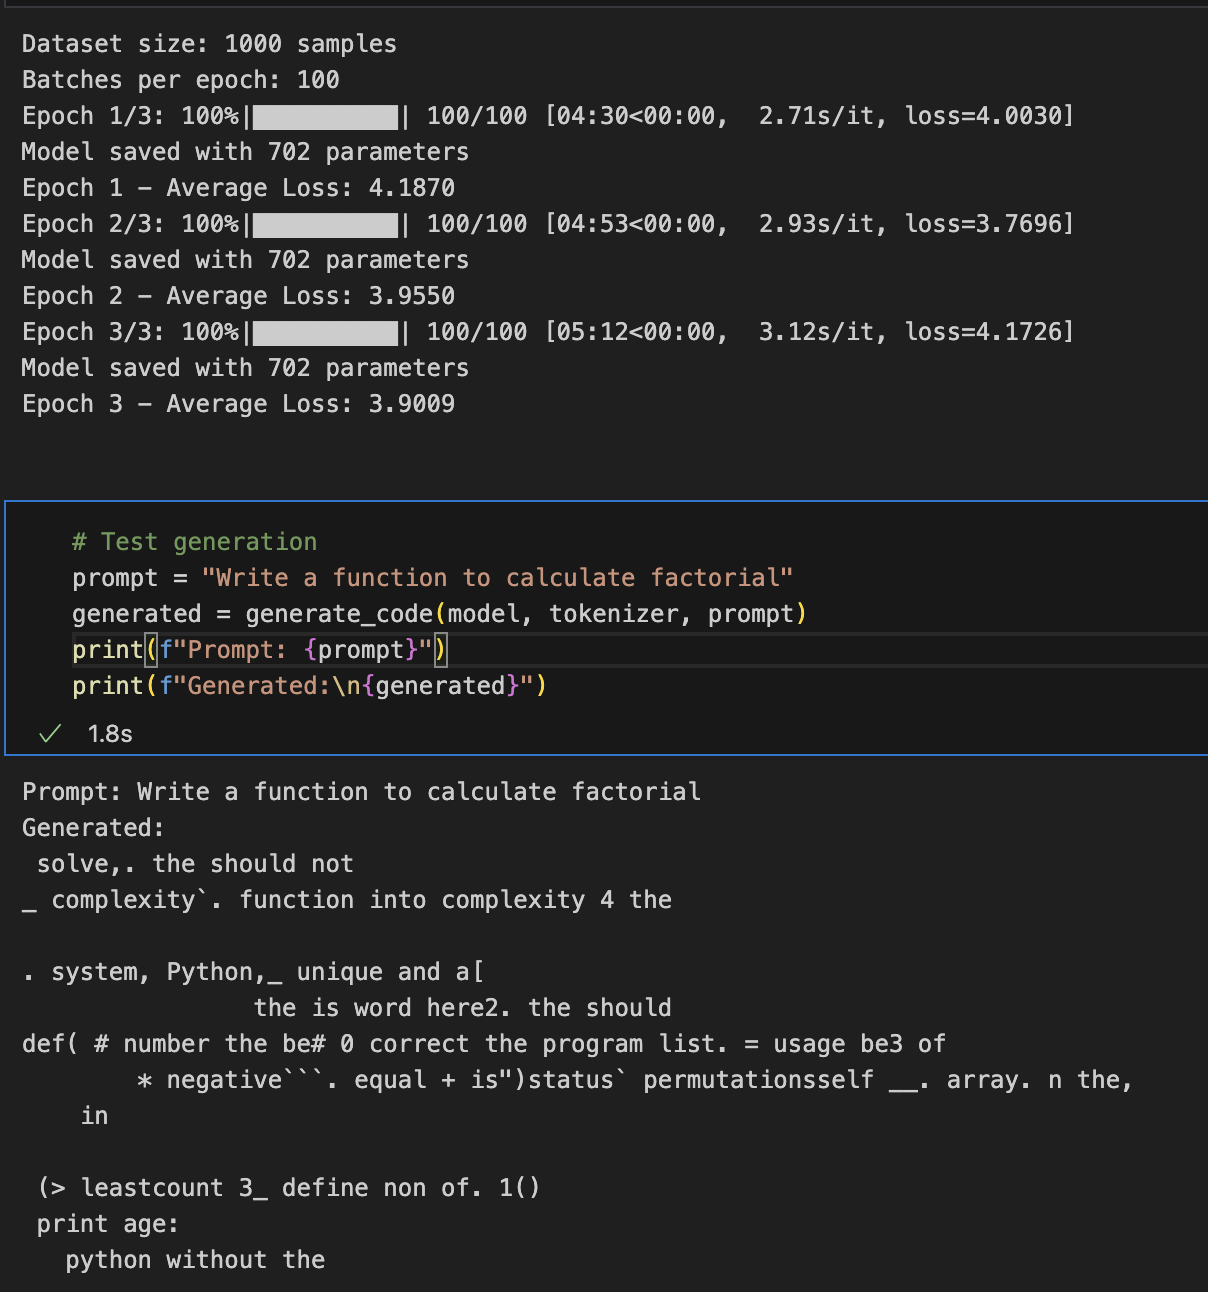
Task: Place cursor on the '# Test generation' comment
Action: (x=195, y=542)
